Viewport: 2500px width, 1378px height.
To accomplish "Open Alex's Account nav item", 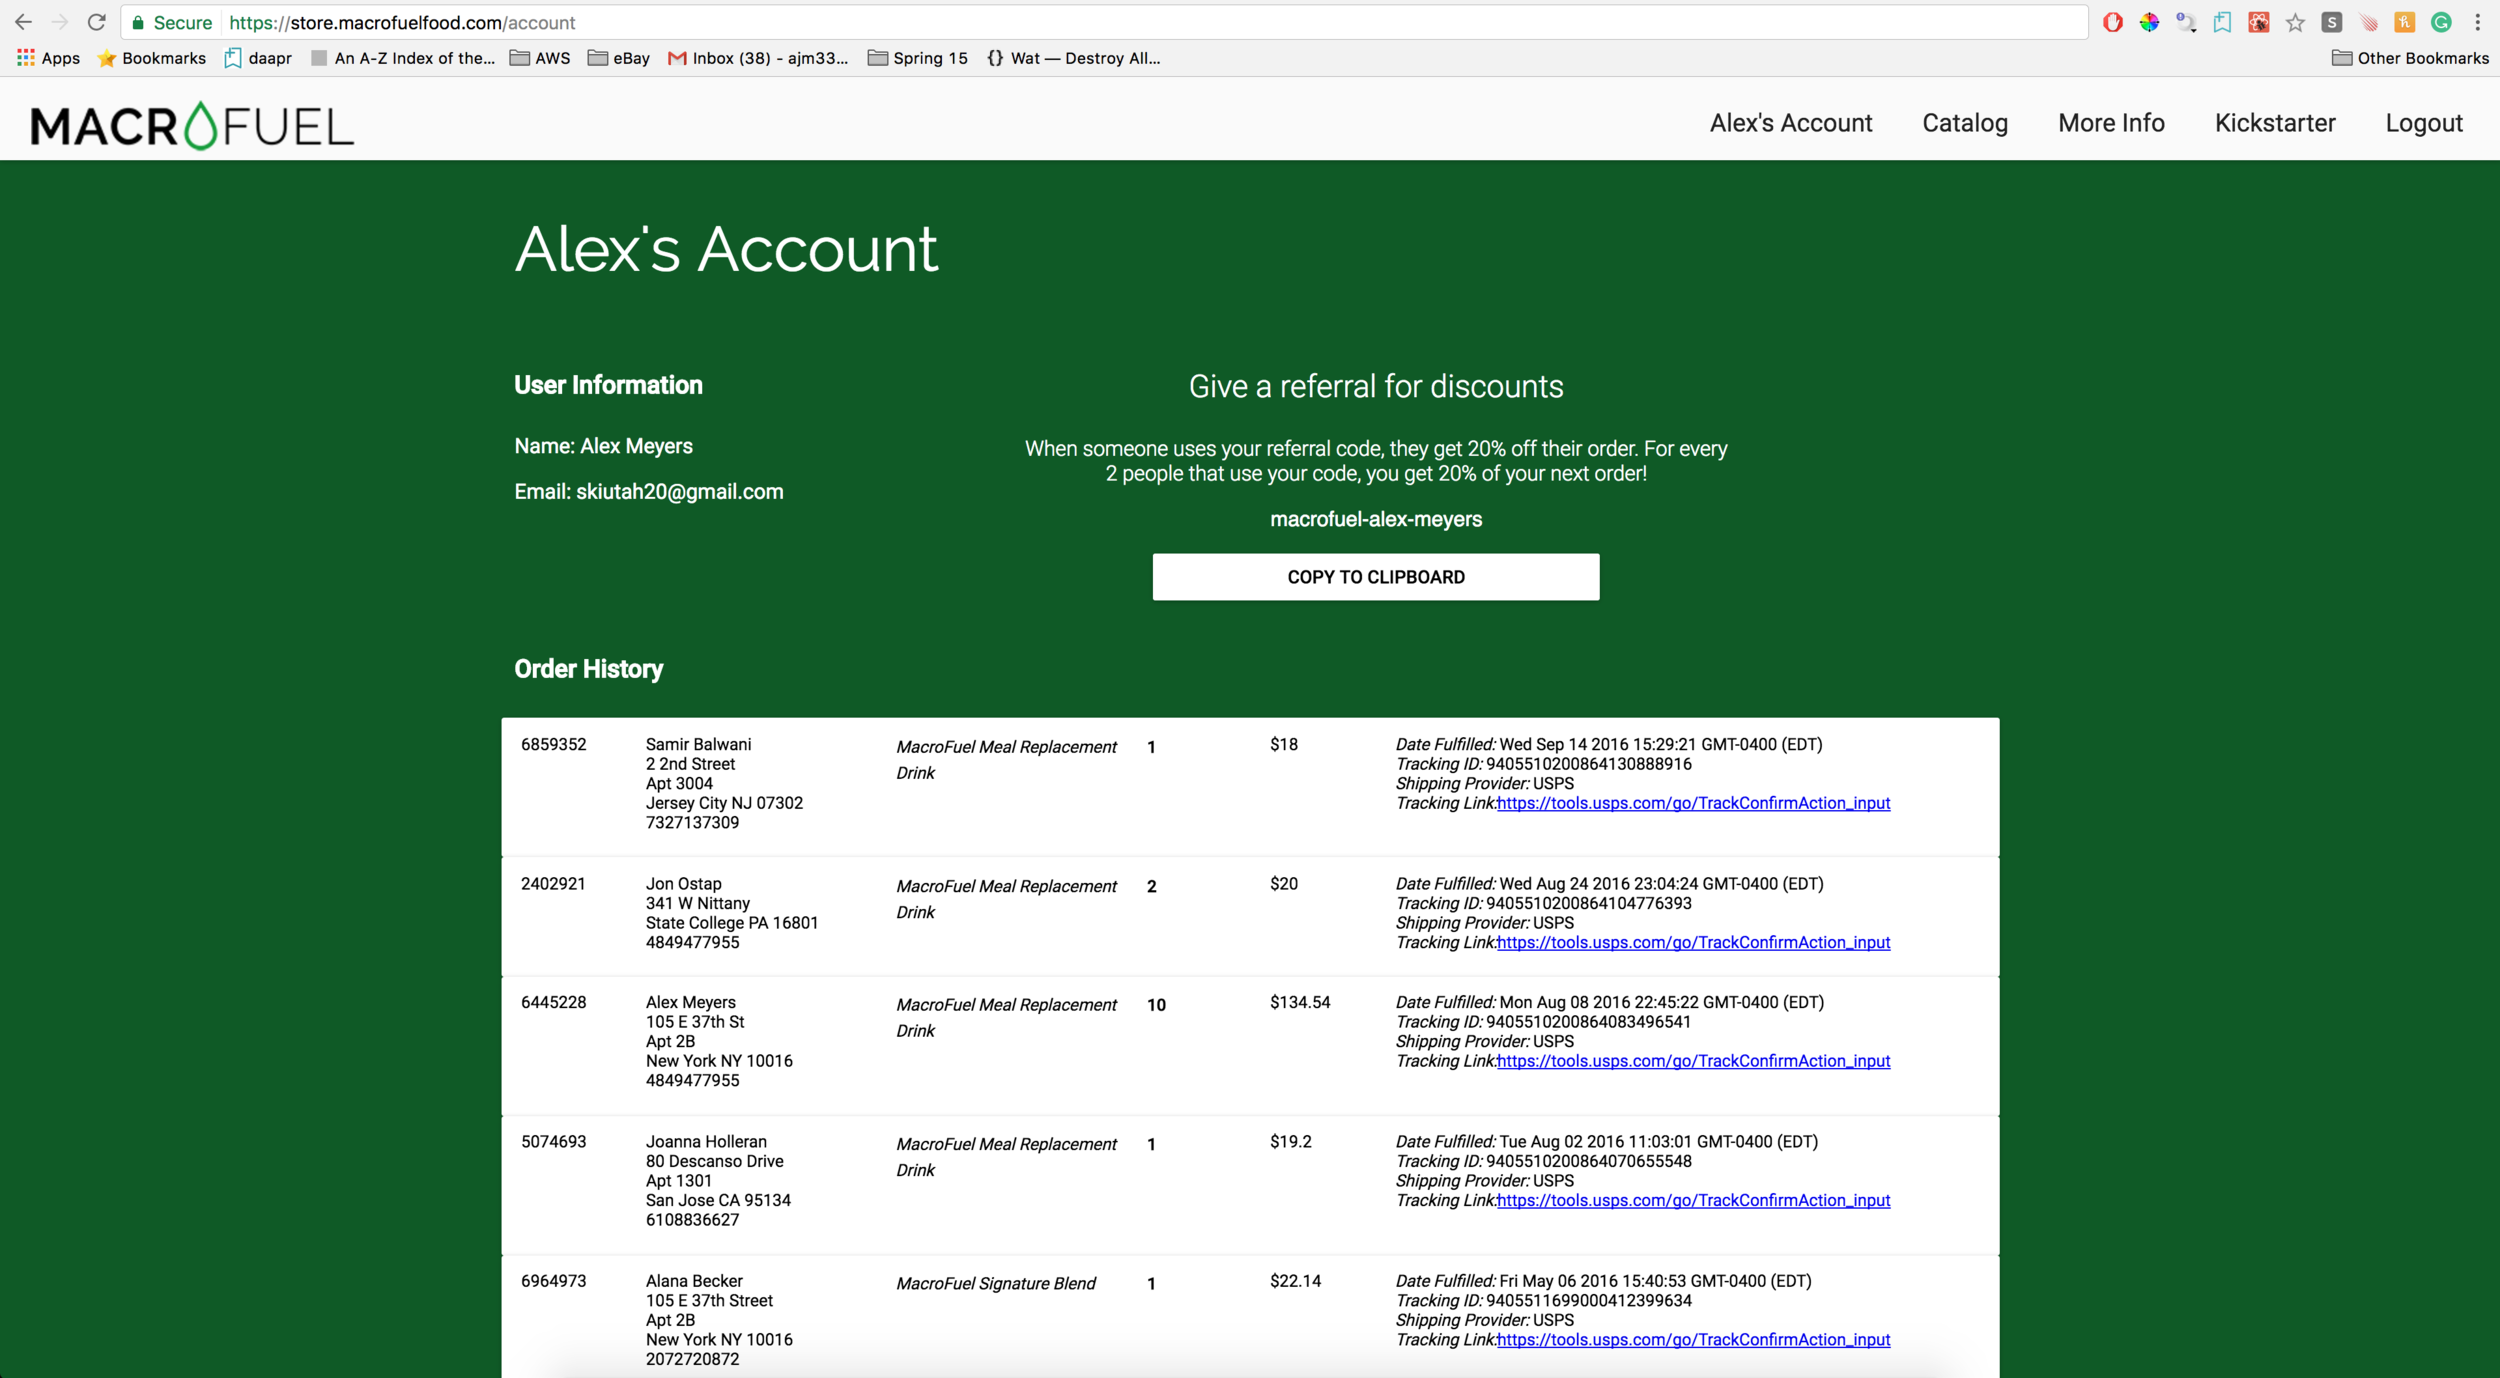I will [x=1790, y=123].
